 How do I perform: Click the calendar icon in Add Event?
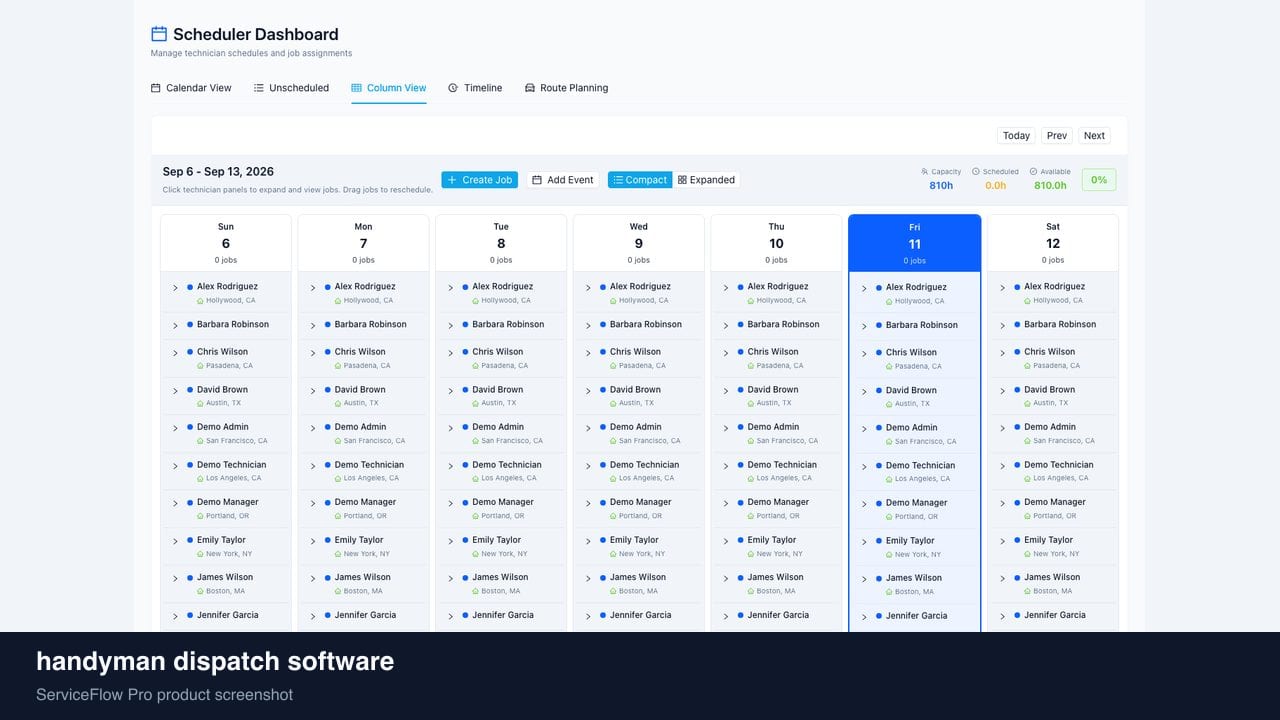click(x=537, y=180)
